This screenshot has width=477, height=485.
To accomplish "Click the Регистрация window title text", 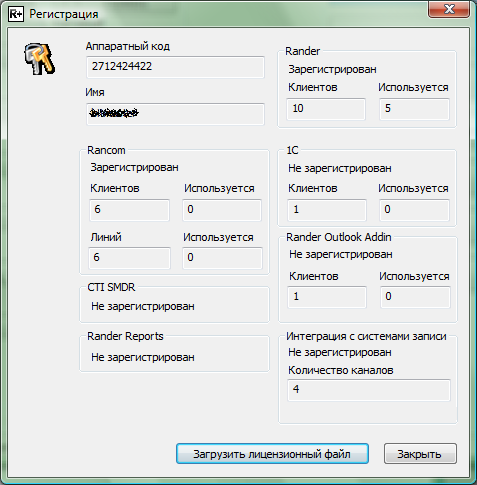I will (x=64, y=14).
